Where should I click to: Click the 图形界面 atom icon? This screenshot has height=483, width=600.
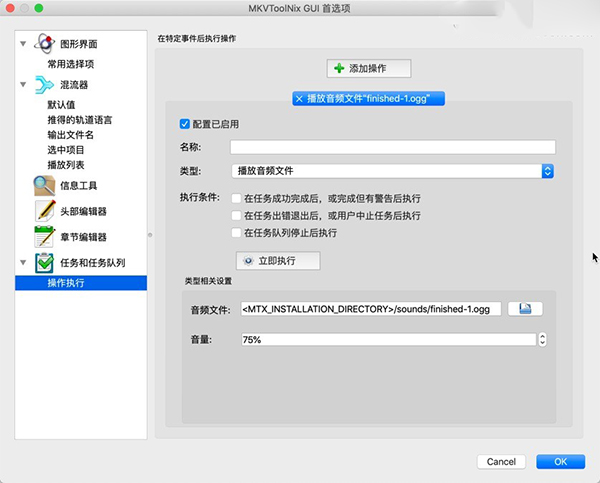(x=45, y=43)
